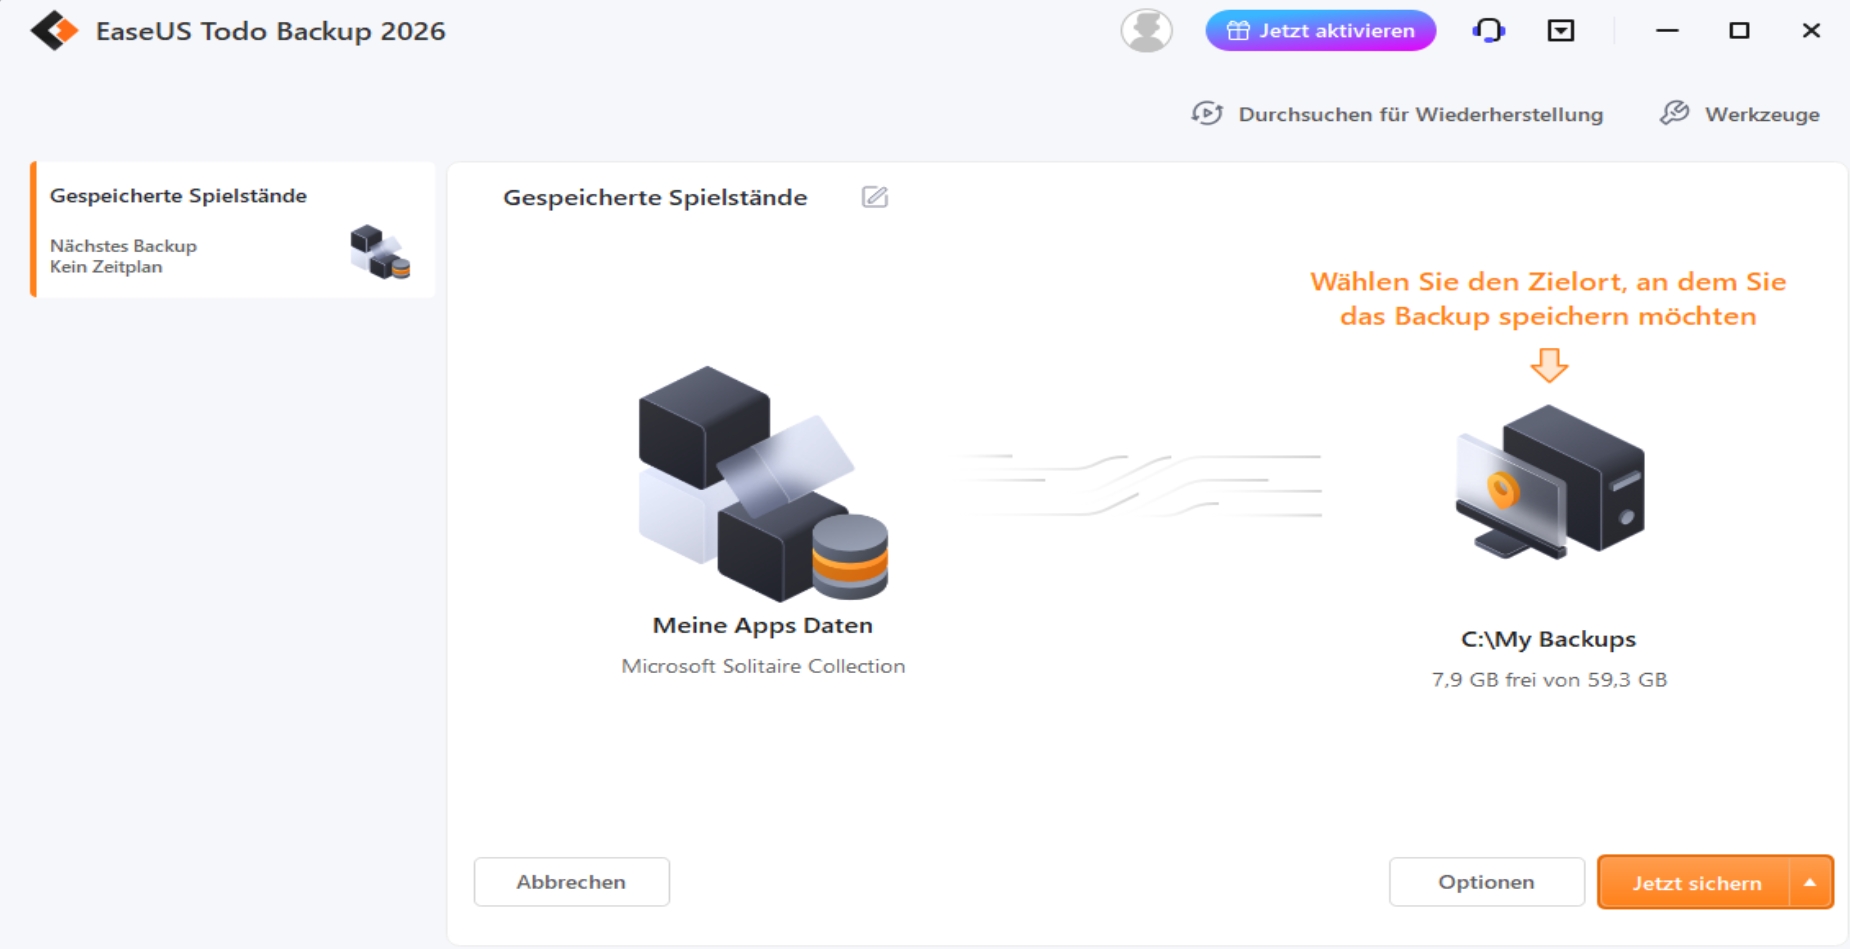Edit the backup name with pencil icon
This screenshot has height=949, width=1850.
(874, 197)
